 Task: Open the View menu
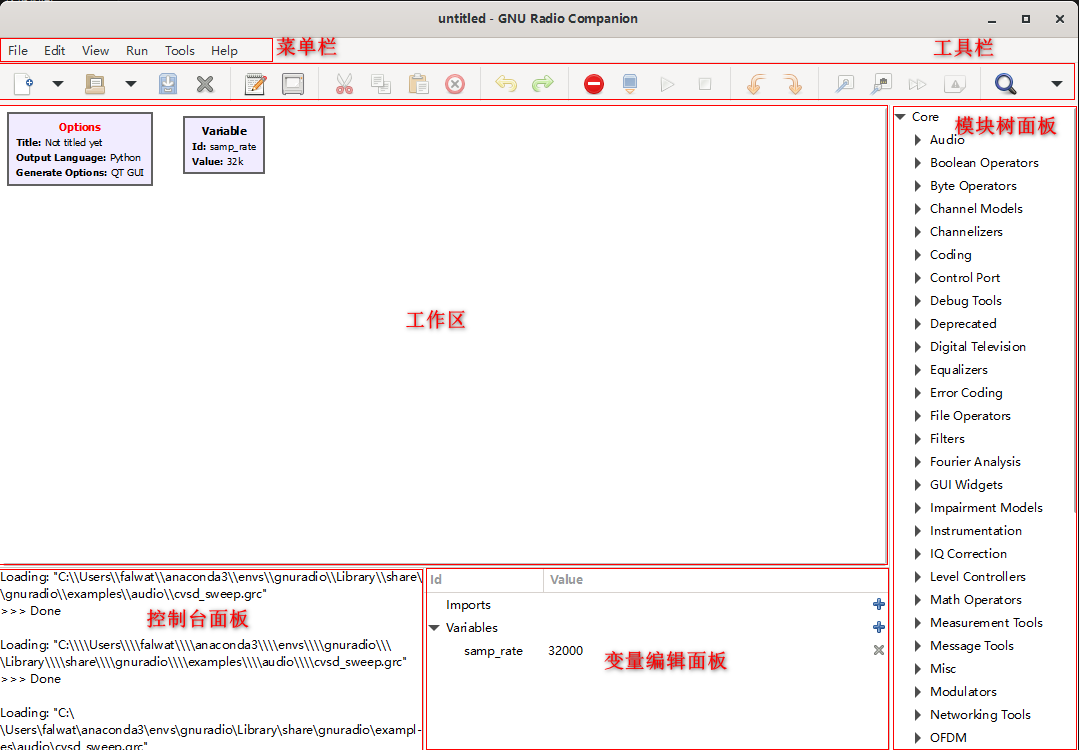(95, 50)
